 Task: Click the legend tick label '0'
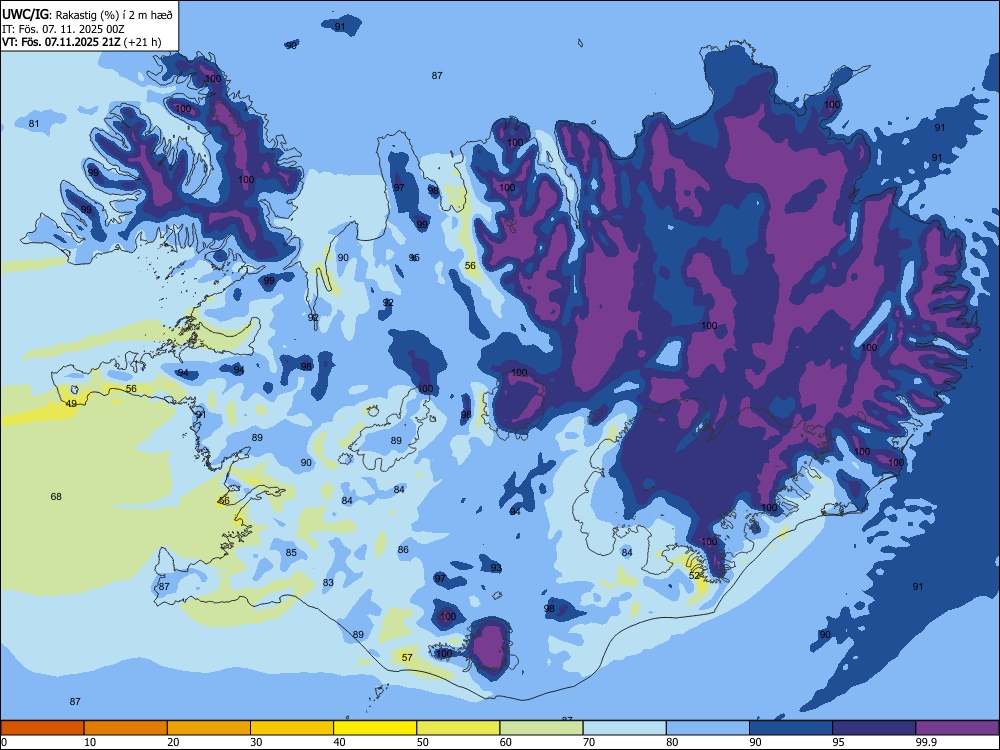point(4,742)
